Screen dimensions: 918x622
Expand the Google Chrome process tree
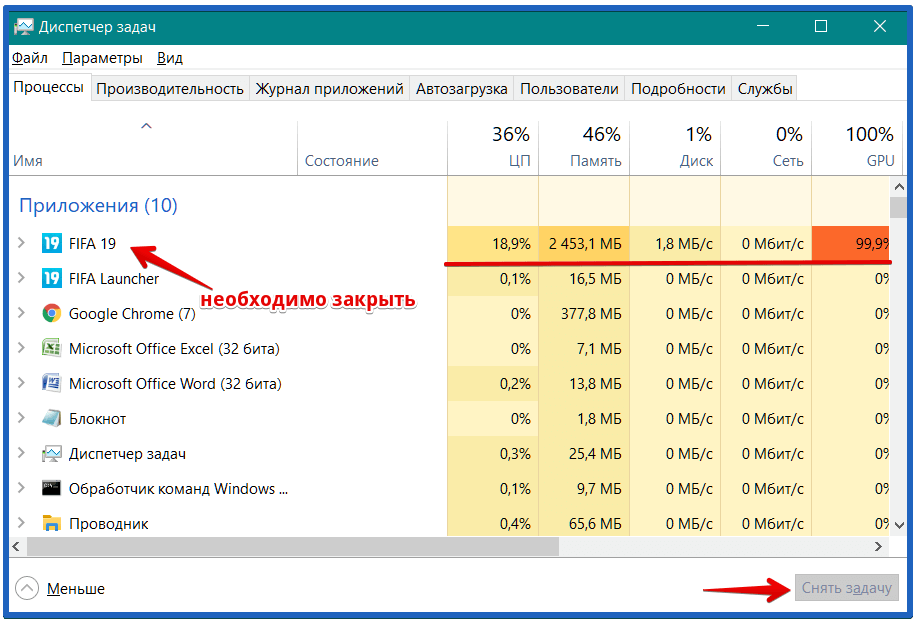click(x=22, y=313)
